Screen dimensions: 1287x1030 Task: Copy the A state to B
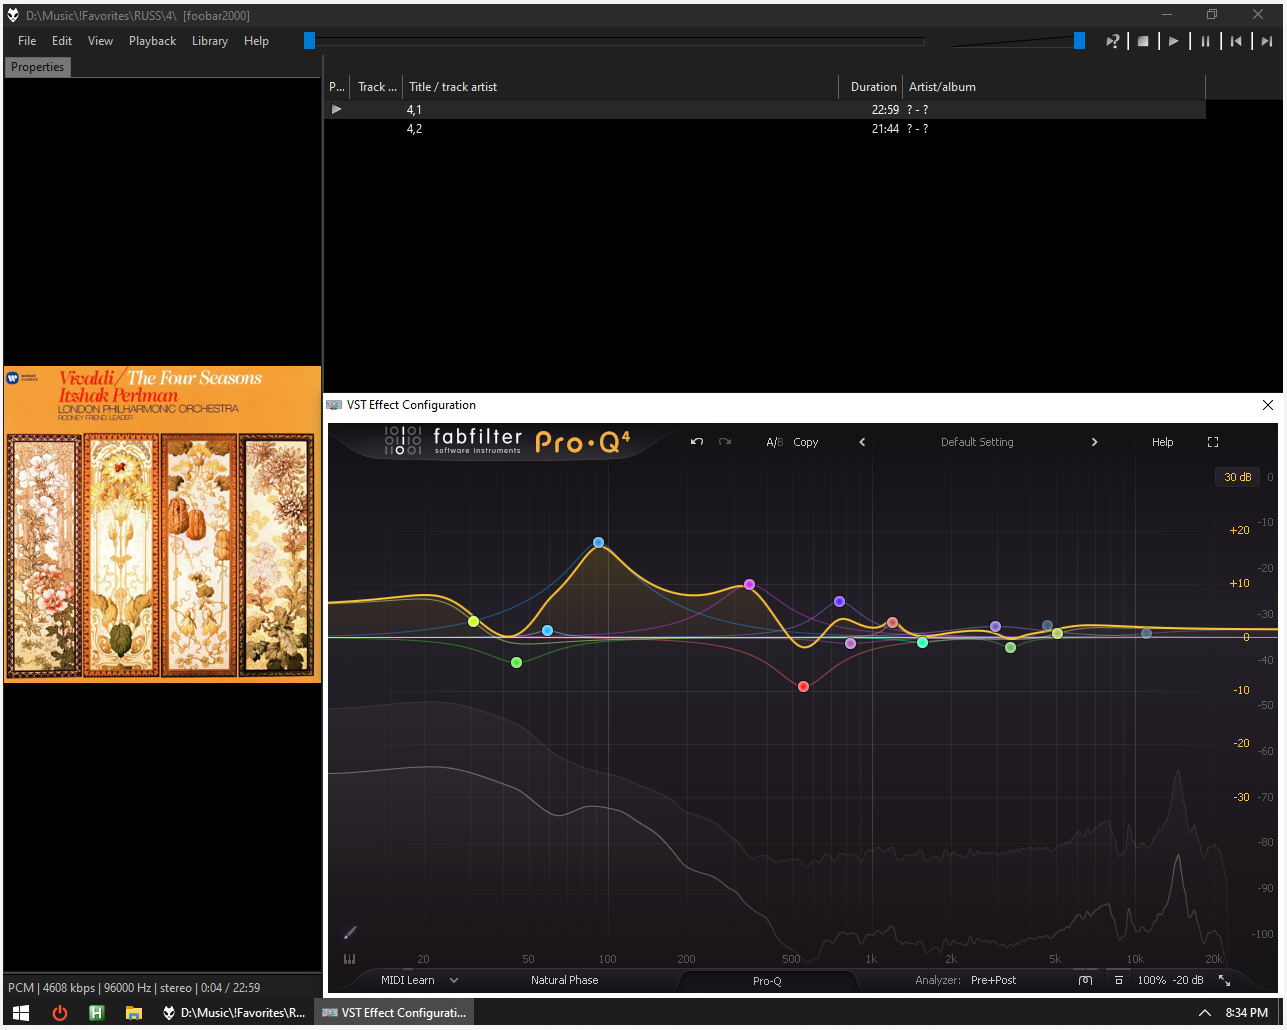tap(805, 442)
